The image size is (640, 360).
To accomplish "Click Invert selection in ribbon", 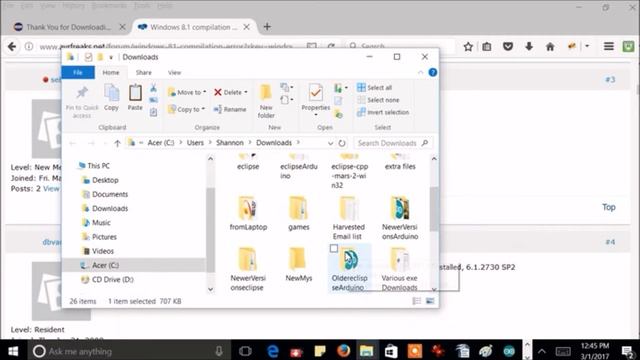I will click(x=383, y=112).
